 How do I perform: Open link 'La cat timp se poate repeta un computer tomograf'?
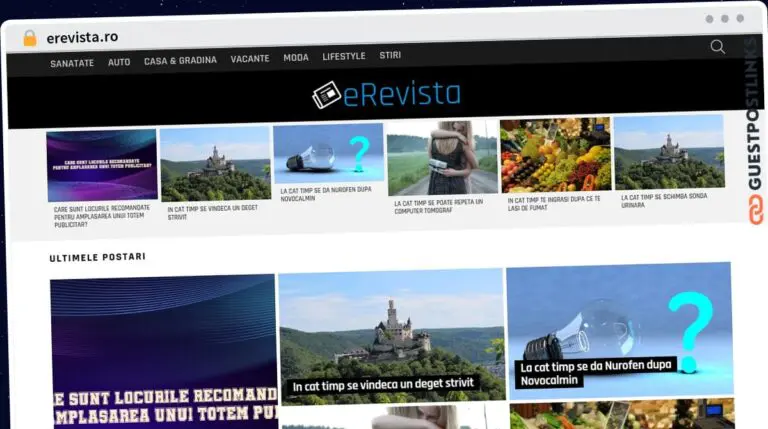click(438, 206)
